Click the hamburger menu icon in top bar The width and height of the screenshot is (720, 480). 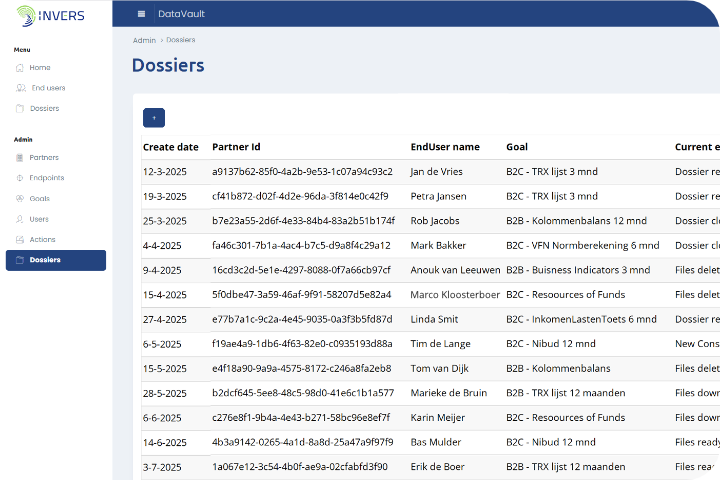click(141, 14)
